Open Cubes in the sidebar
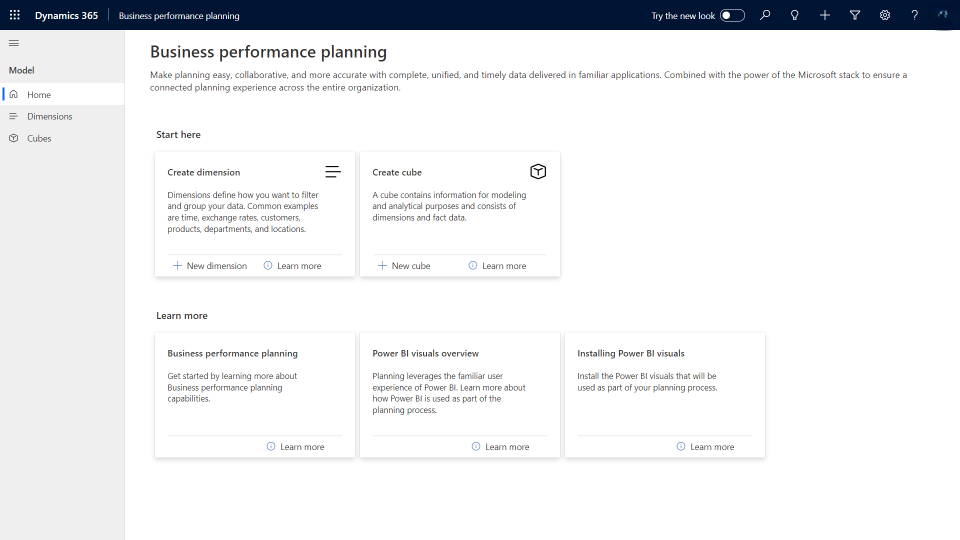 pos(62,138)
